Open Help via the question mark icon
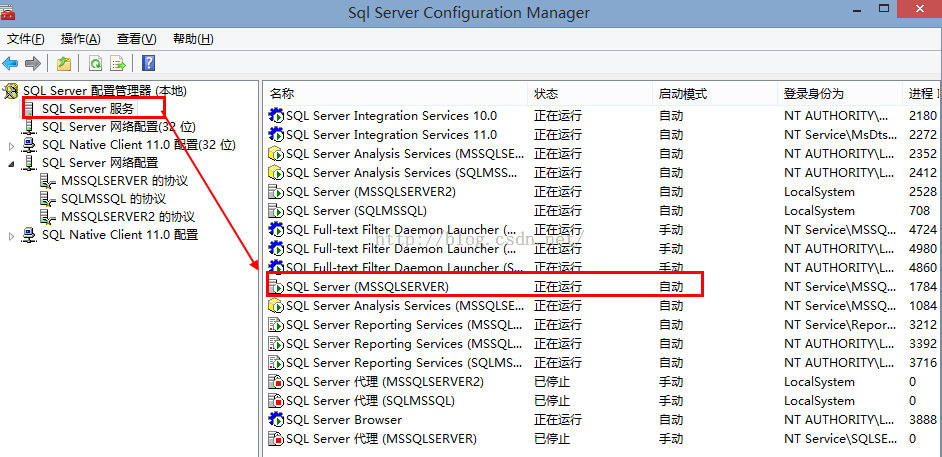This screenshot has width=942, height=457. click(148, 63)
